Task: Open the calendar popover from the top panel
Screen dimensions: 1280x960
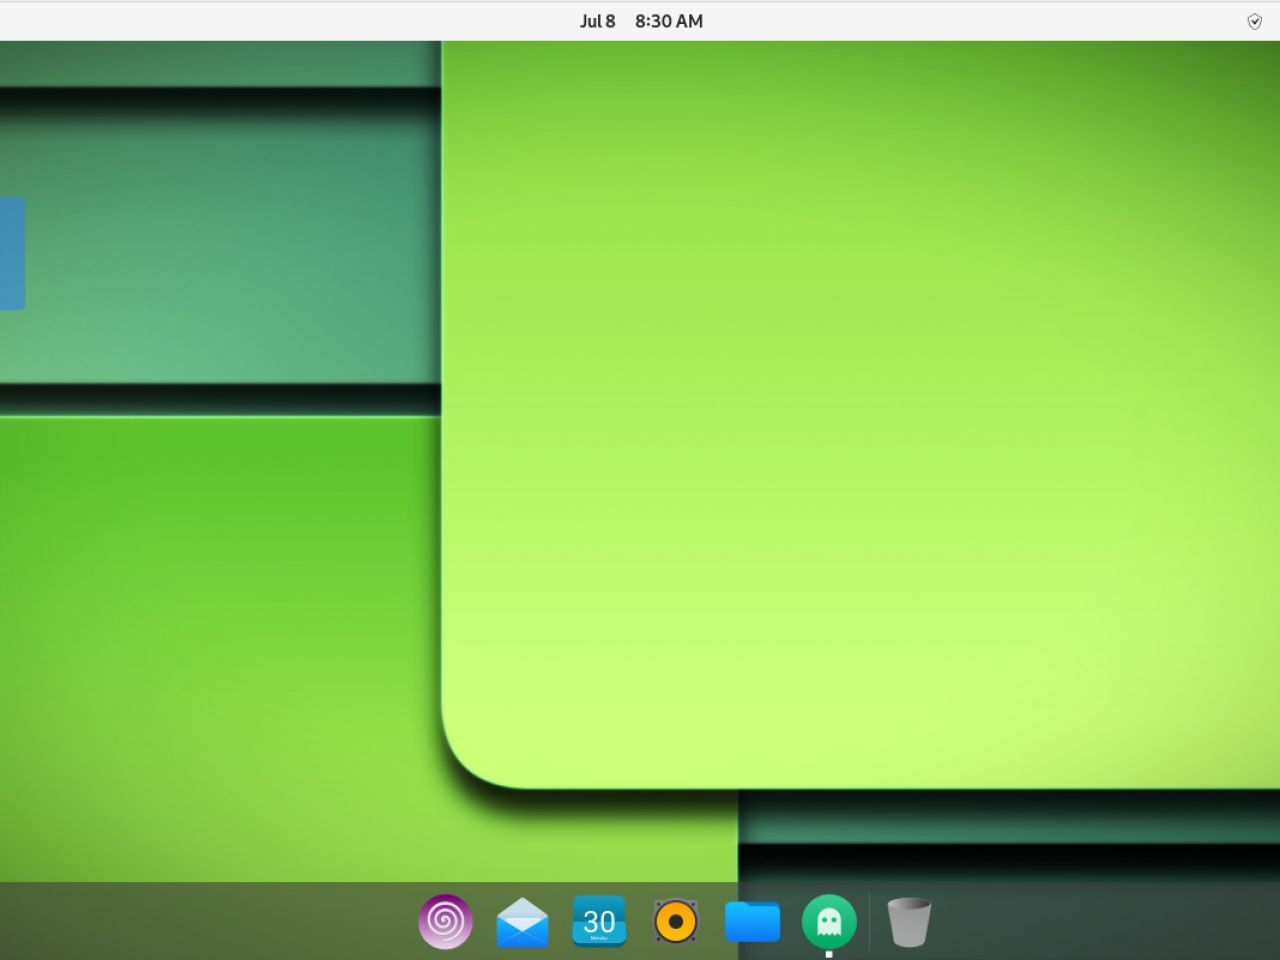Action: tap(643, 21)
